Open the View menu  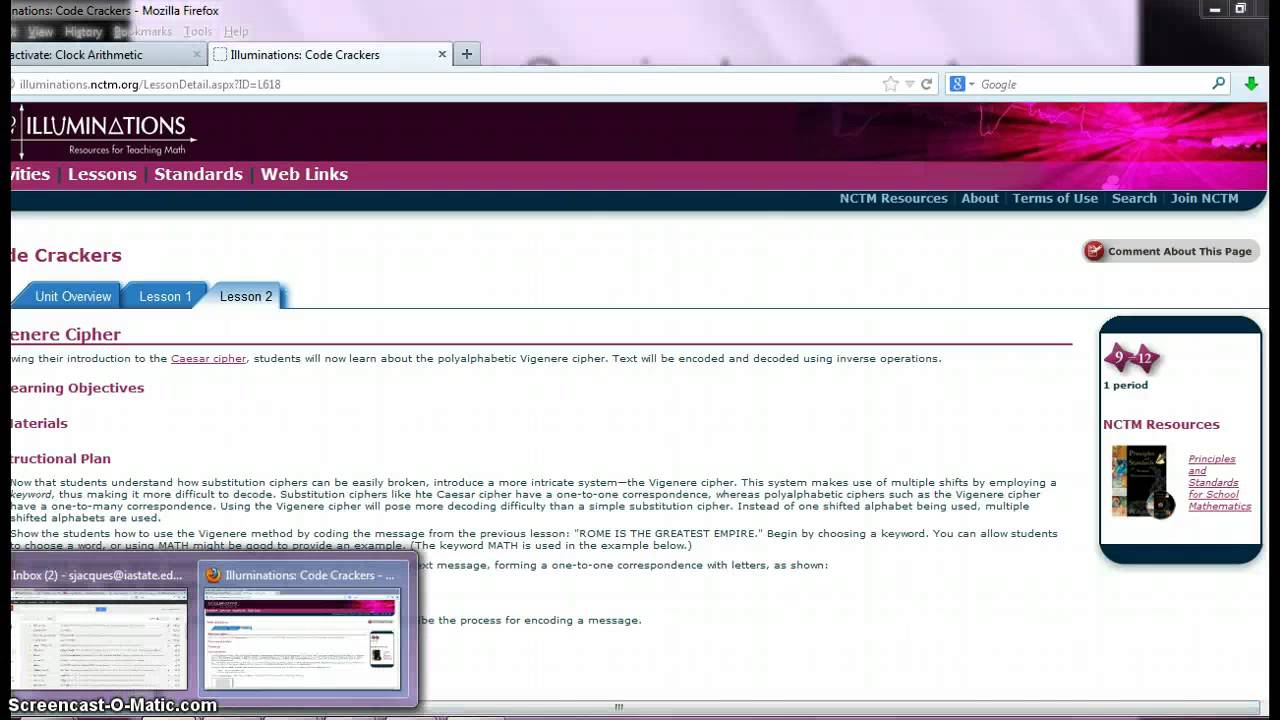pyautogui.click(x=40, y=32)
